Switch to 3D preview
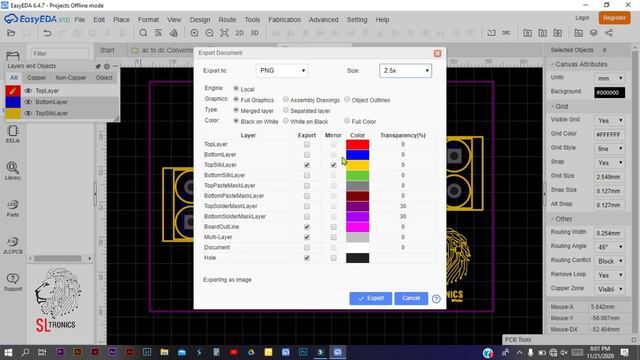The image size is (640, 360). pyautogui.click(x=254, y=33)
